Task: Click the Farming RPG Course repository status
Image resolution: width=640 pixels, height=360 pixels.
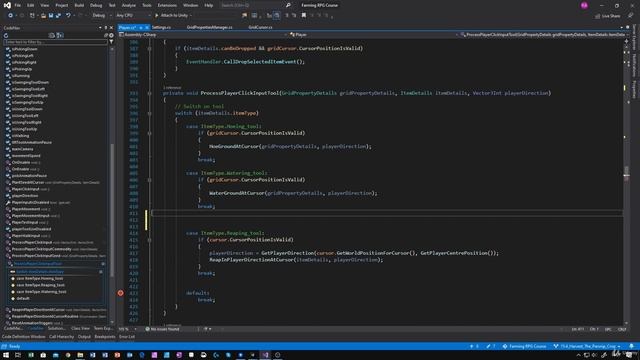Action: pos(524,346)
